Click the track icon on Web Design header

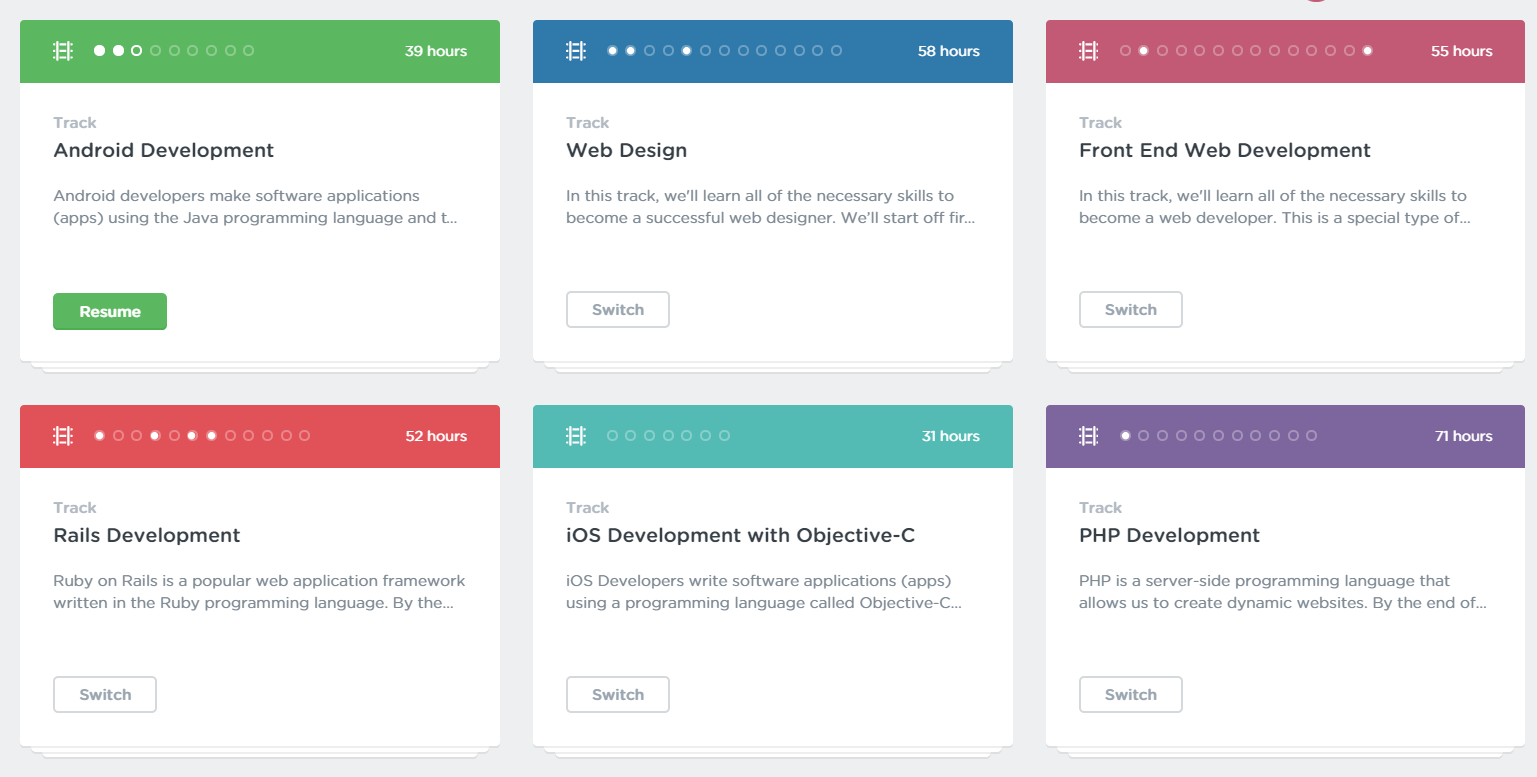tap(576, 51)
